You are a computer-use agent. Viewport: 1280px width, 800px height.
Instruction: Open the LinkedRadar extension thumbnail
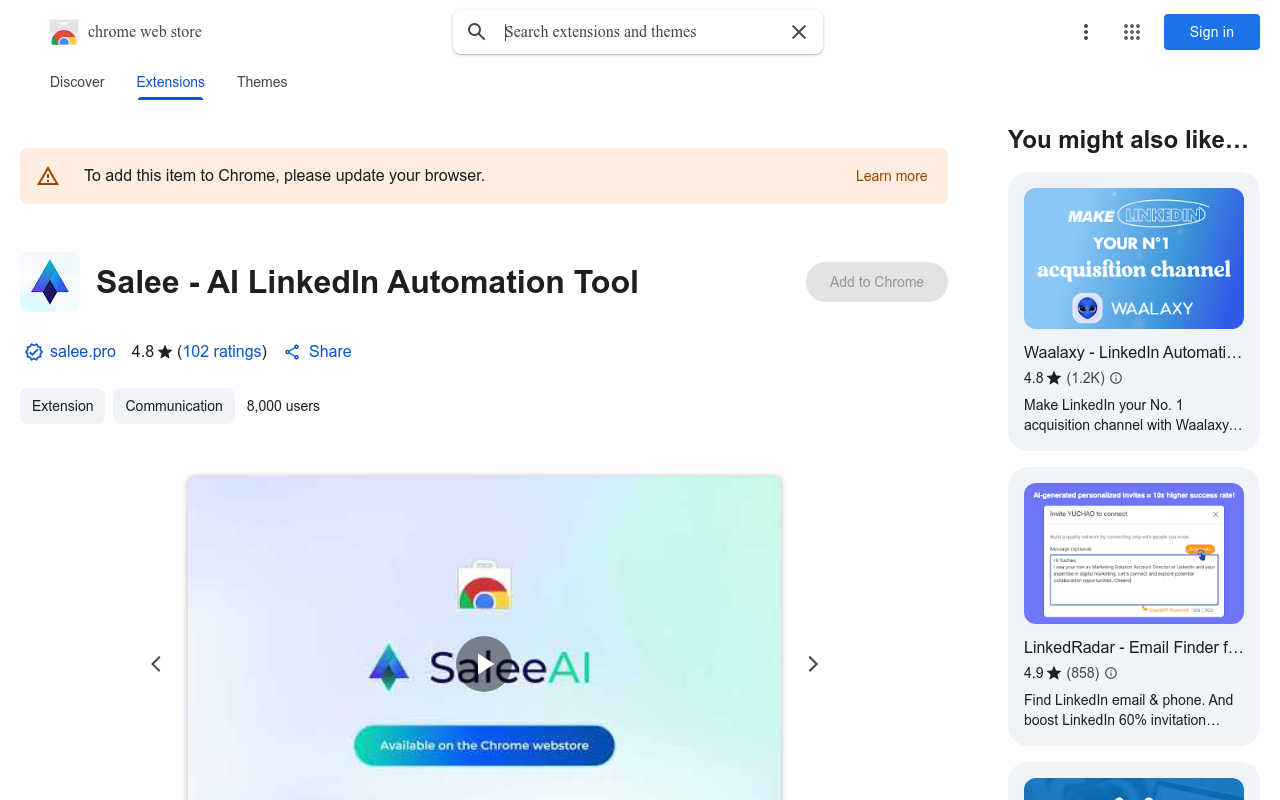pos(1134,553)
